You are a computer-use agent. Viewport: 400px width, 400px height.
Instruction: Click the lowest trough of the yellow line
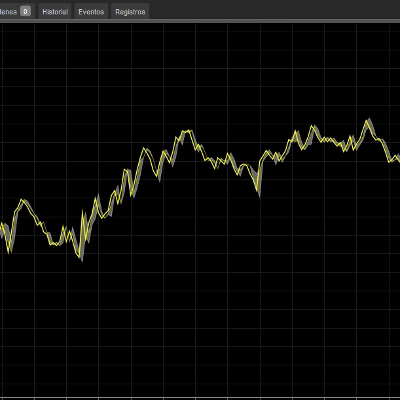click(81, 258)
